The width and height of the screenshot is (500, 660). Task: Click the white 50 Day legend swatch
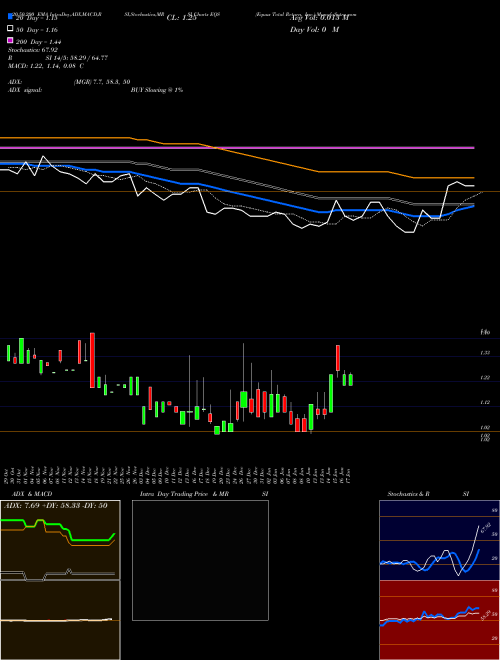11,29
